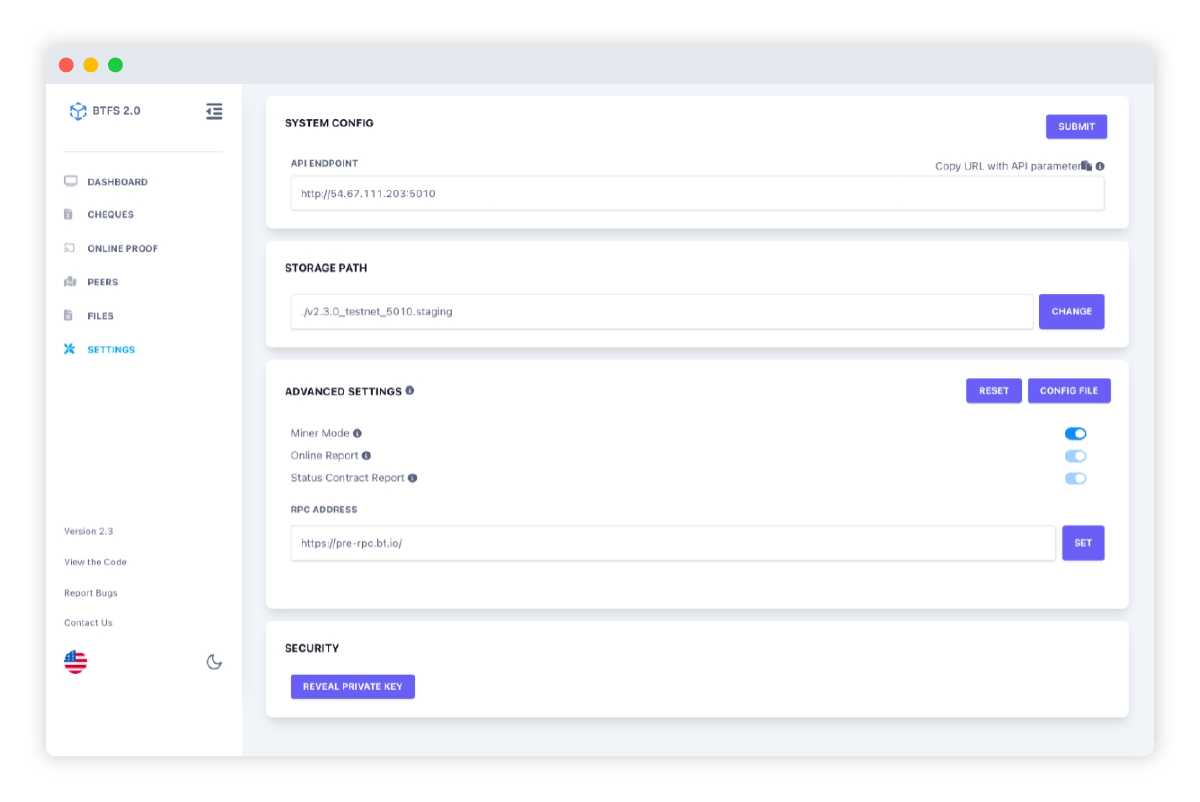Open the Contact Us link
The image size is (1200, 802).
coord(88,623)
